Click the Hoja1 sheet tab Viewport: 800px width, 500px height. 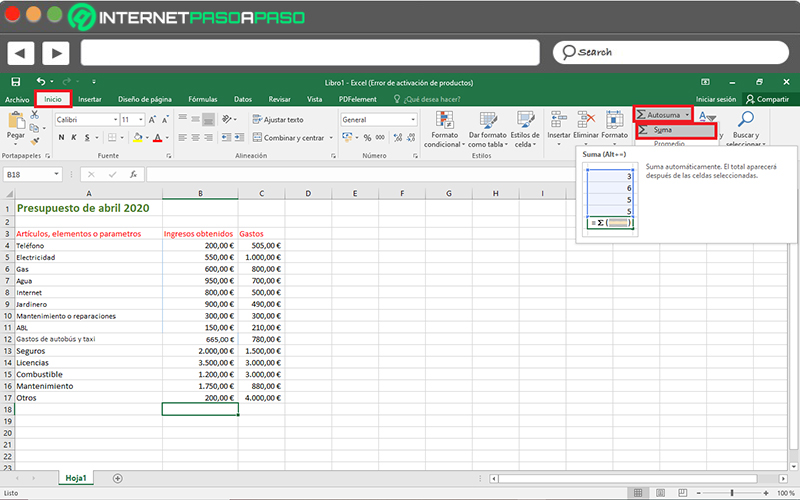pyautogui.click(x=76, y=478)
